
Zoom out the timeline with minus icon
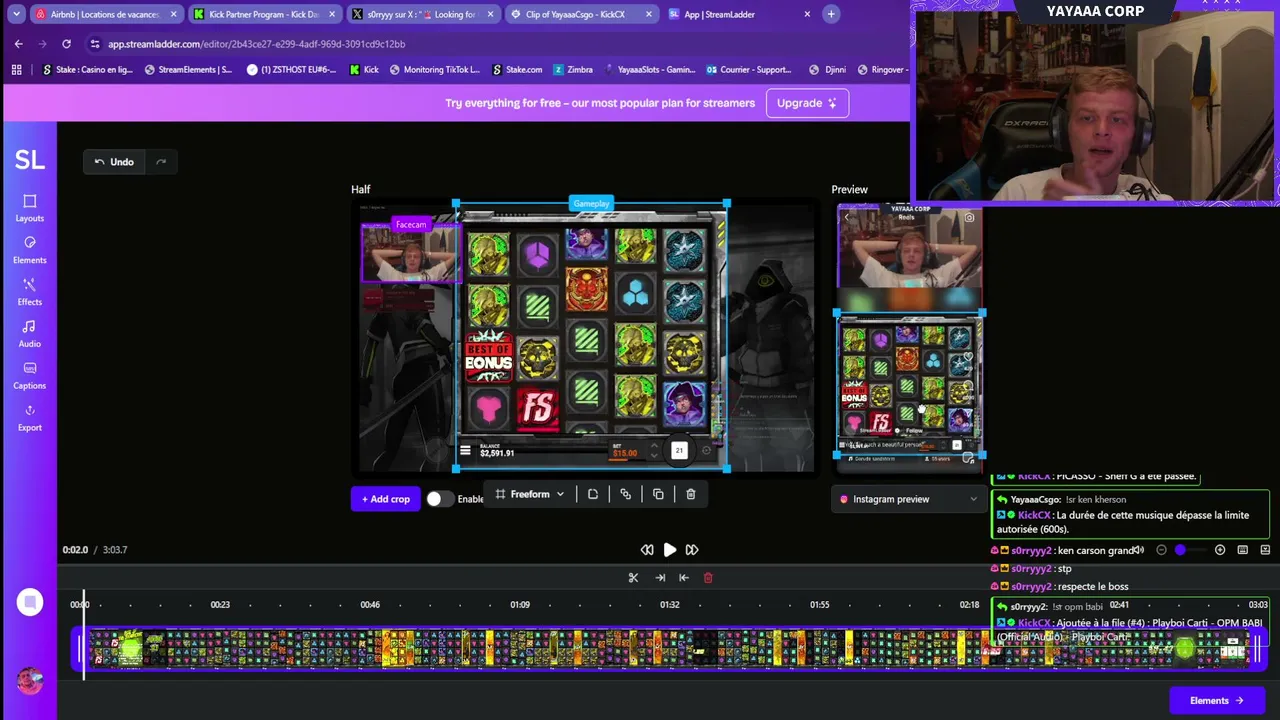pos(1161,550)
